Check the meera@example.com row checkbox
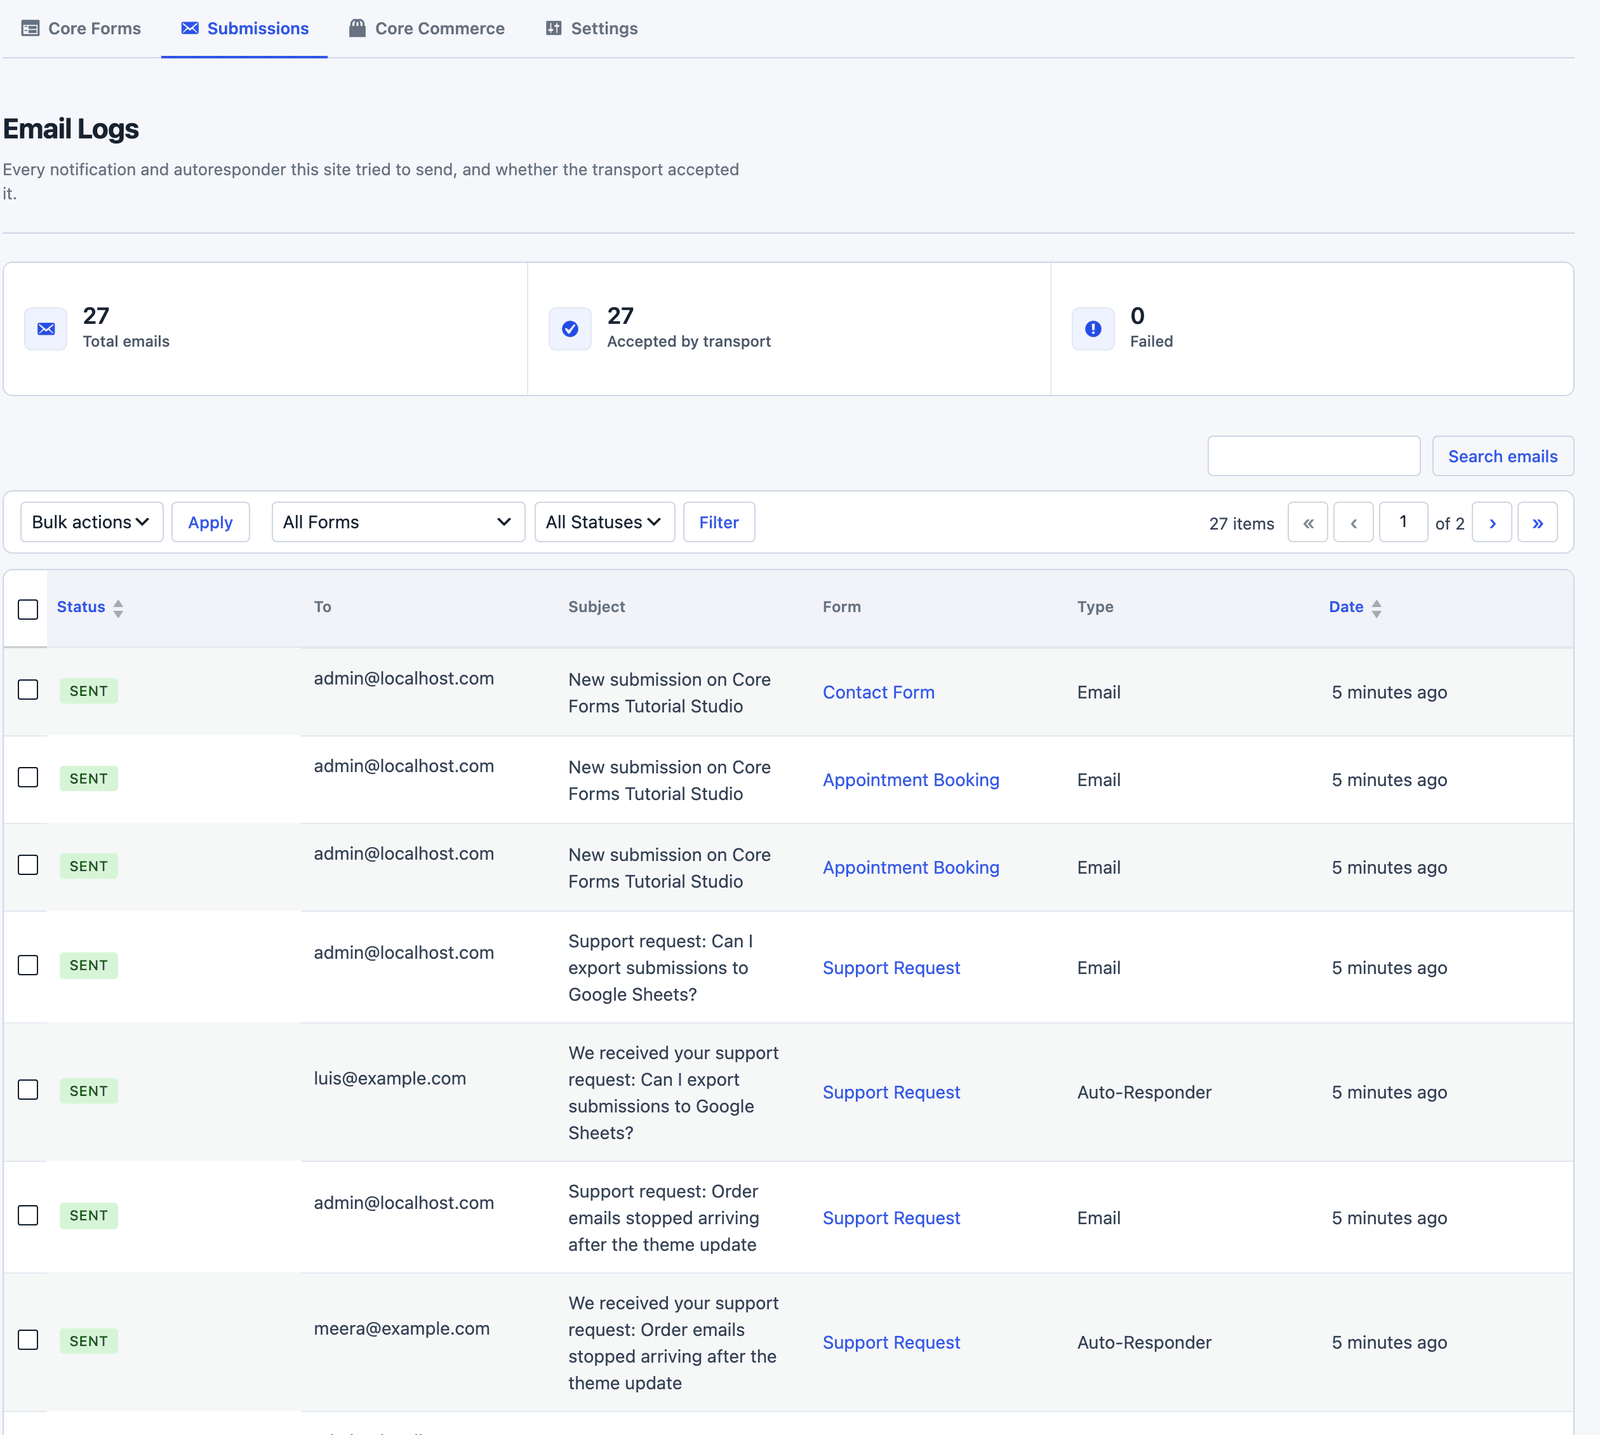Viewport: 1600px width, 1435px height. pyautogui.click(x=28, y=1340)
